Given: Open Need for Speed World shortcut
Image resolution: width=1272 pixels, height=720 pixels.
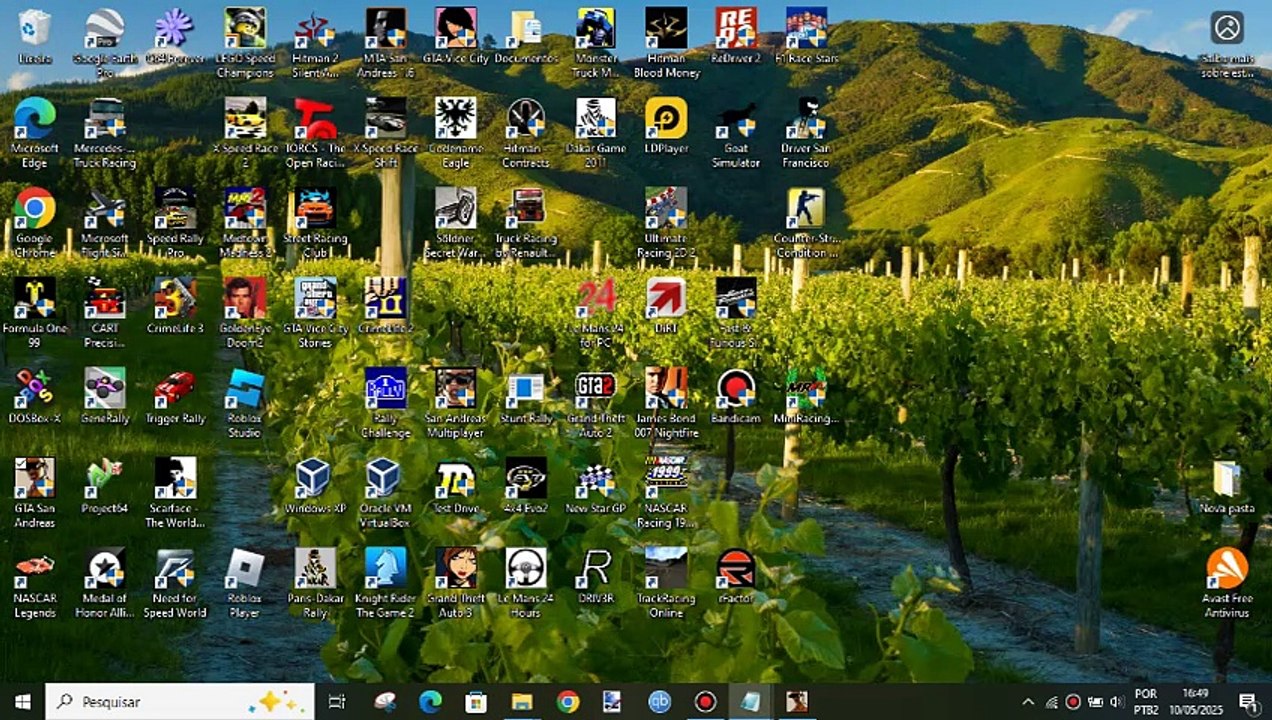Looking at the screenshot, I should 175,582.
